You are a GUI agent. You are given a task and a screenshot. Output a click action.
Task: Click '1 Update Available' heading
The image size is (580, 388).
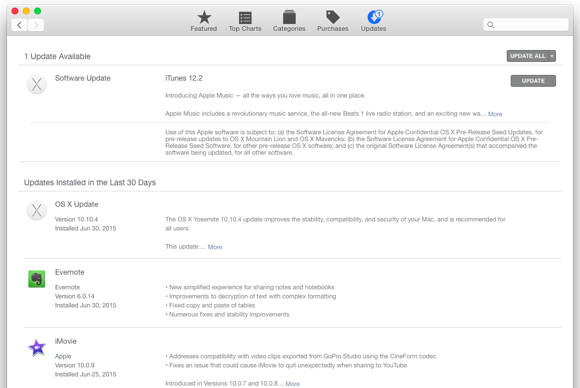[x=57, y=56]
